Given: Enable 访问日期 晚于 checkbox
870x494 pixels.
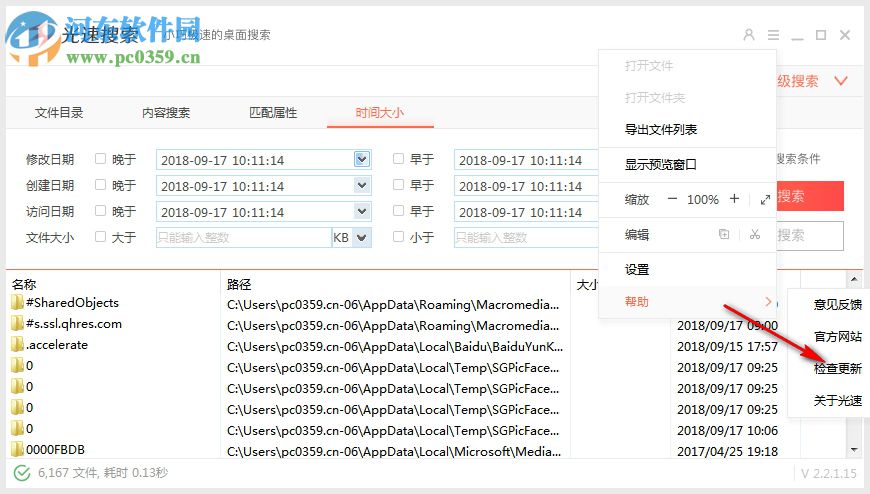Looking at the screenshot, I should pyautogui.click(x=100, y=210).
